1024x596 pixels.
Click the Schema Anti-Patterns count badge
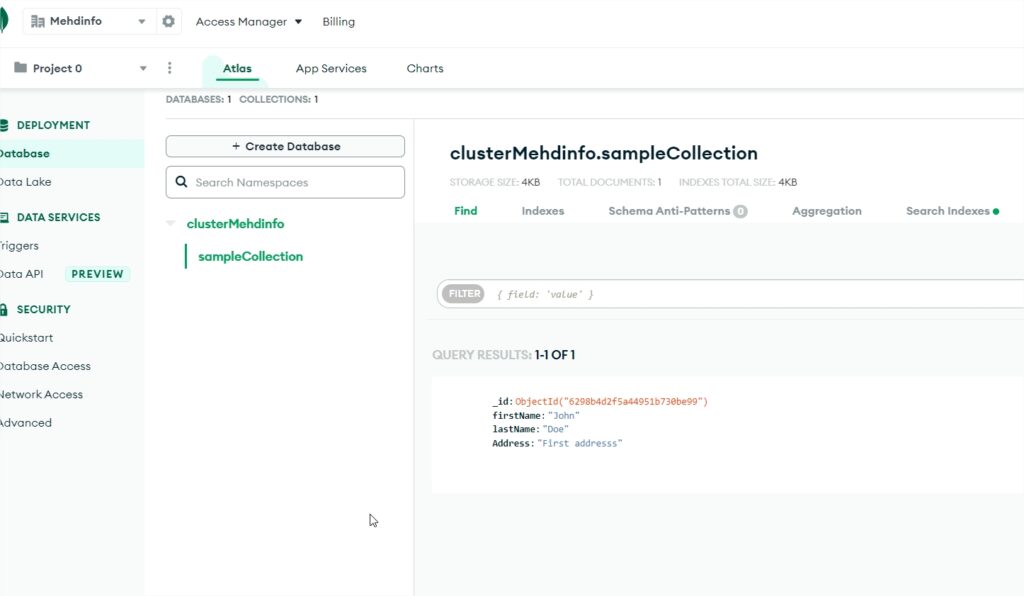[x=740, y=212]
